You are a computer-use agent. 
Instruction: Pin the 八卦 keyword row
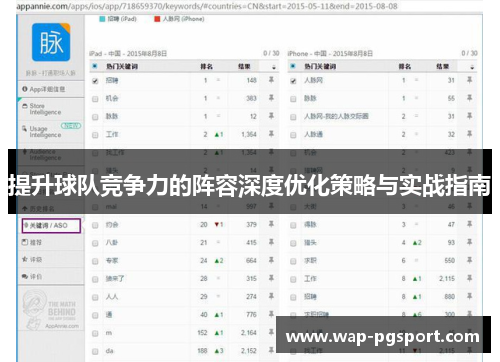271,242
